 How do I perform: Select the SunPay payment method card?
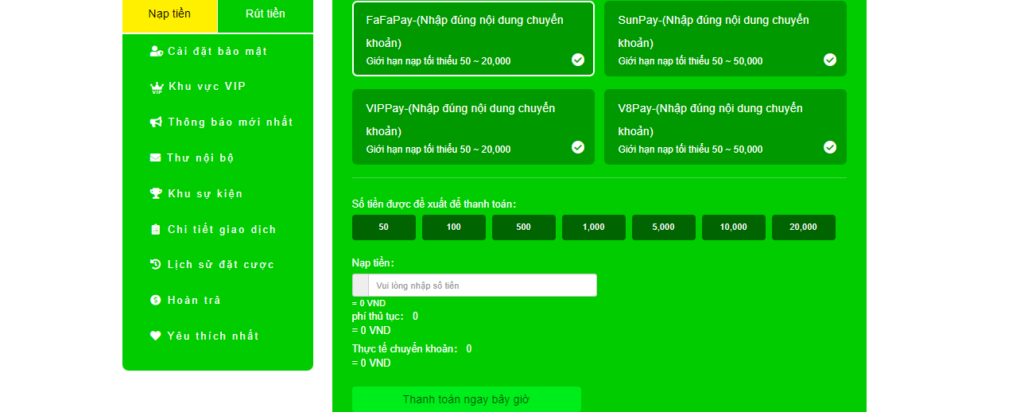point(726,39)
